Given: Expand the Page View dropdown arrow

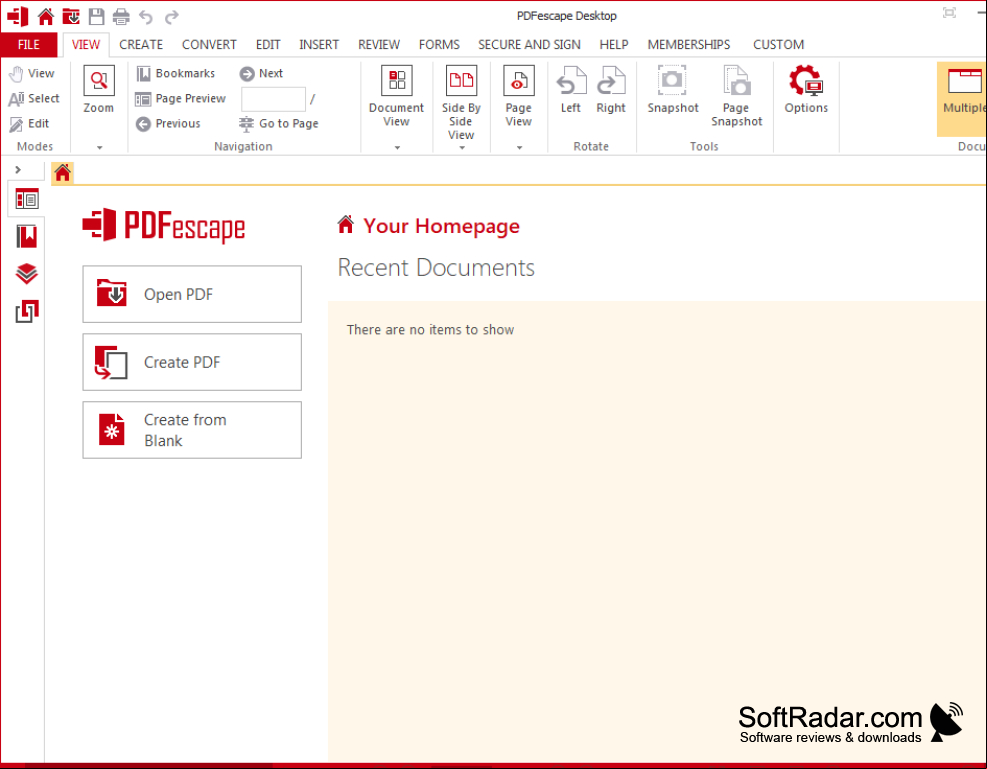Looking at the screenshot, I should [519, 147].
